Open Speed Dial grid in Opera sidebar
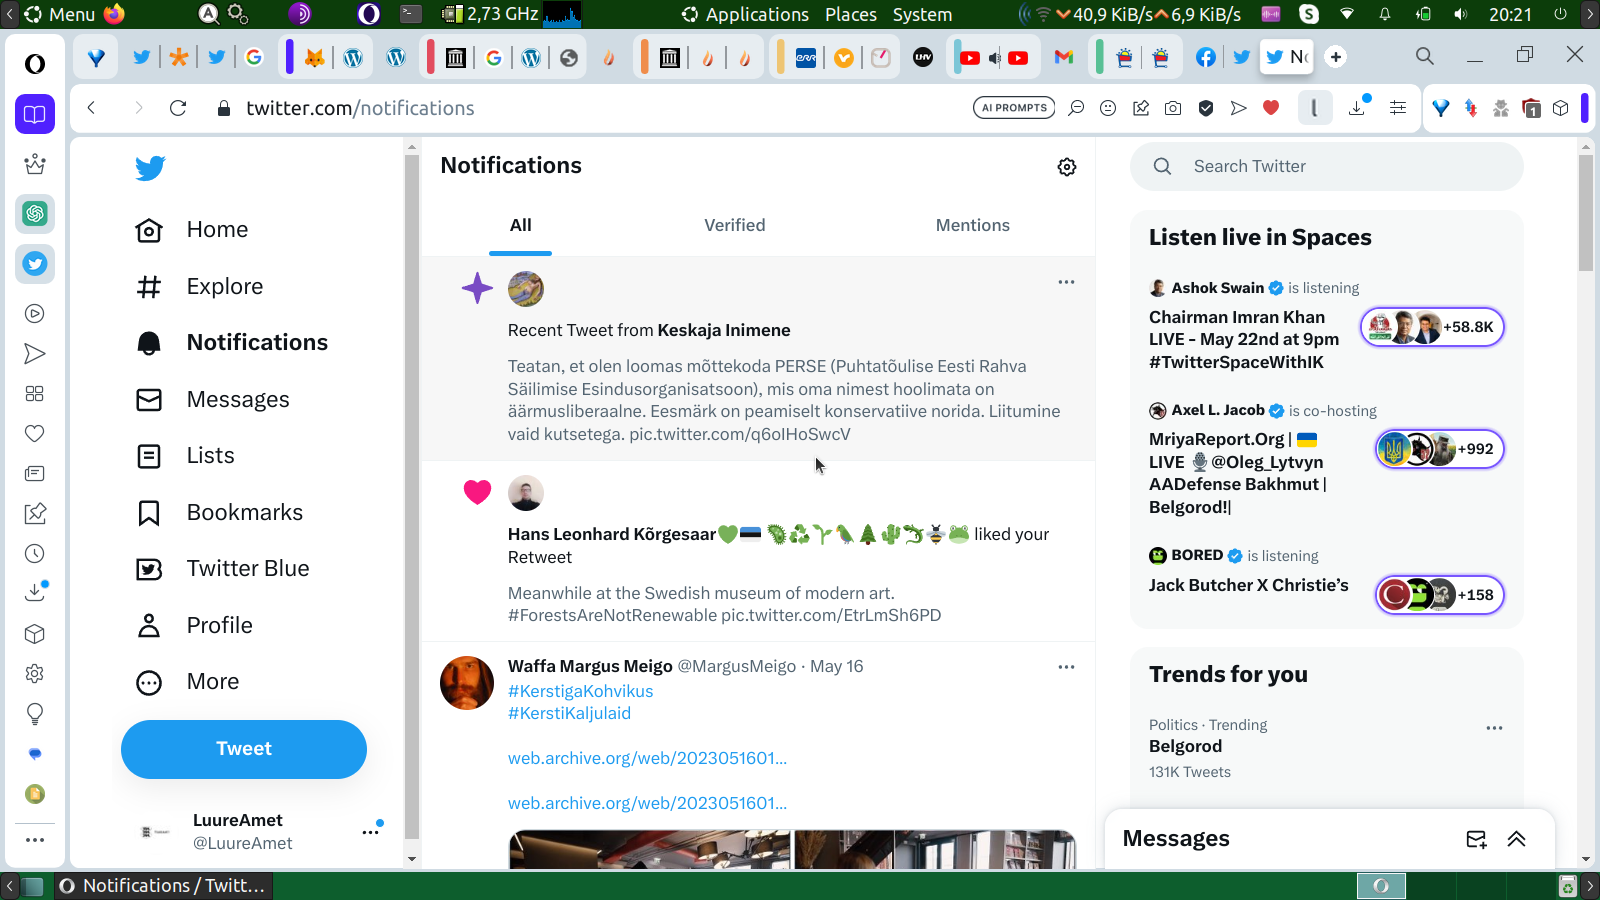Image resolution: width=1600 pixels, height=900 pixels. click(35, 394)
